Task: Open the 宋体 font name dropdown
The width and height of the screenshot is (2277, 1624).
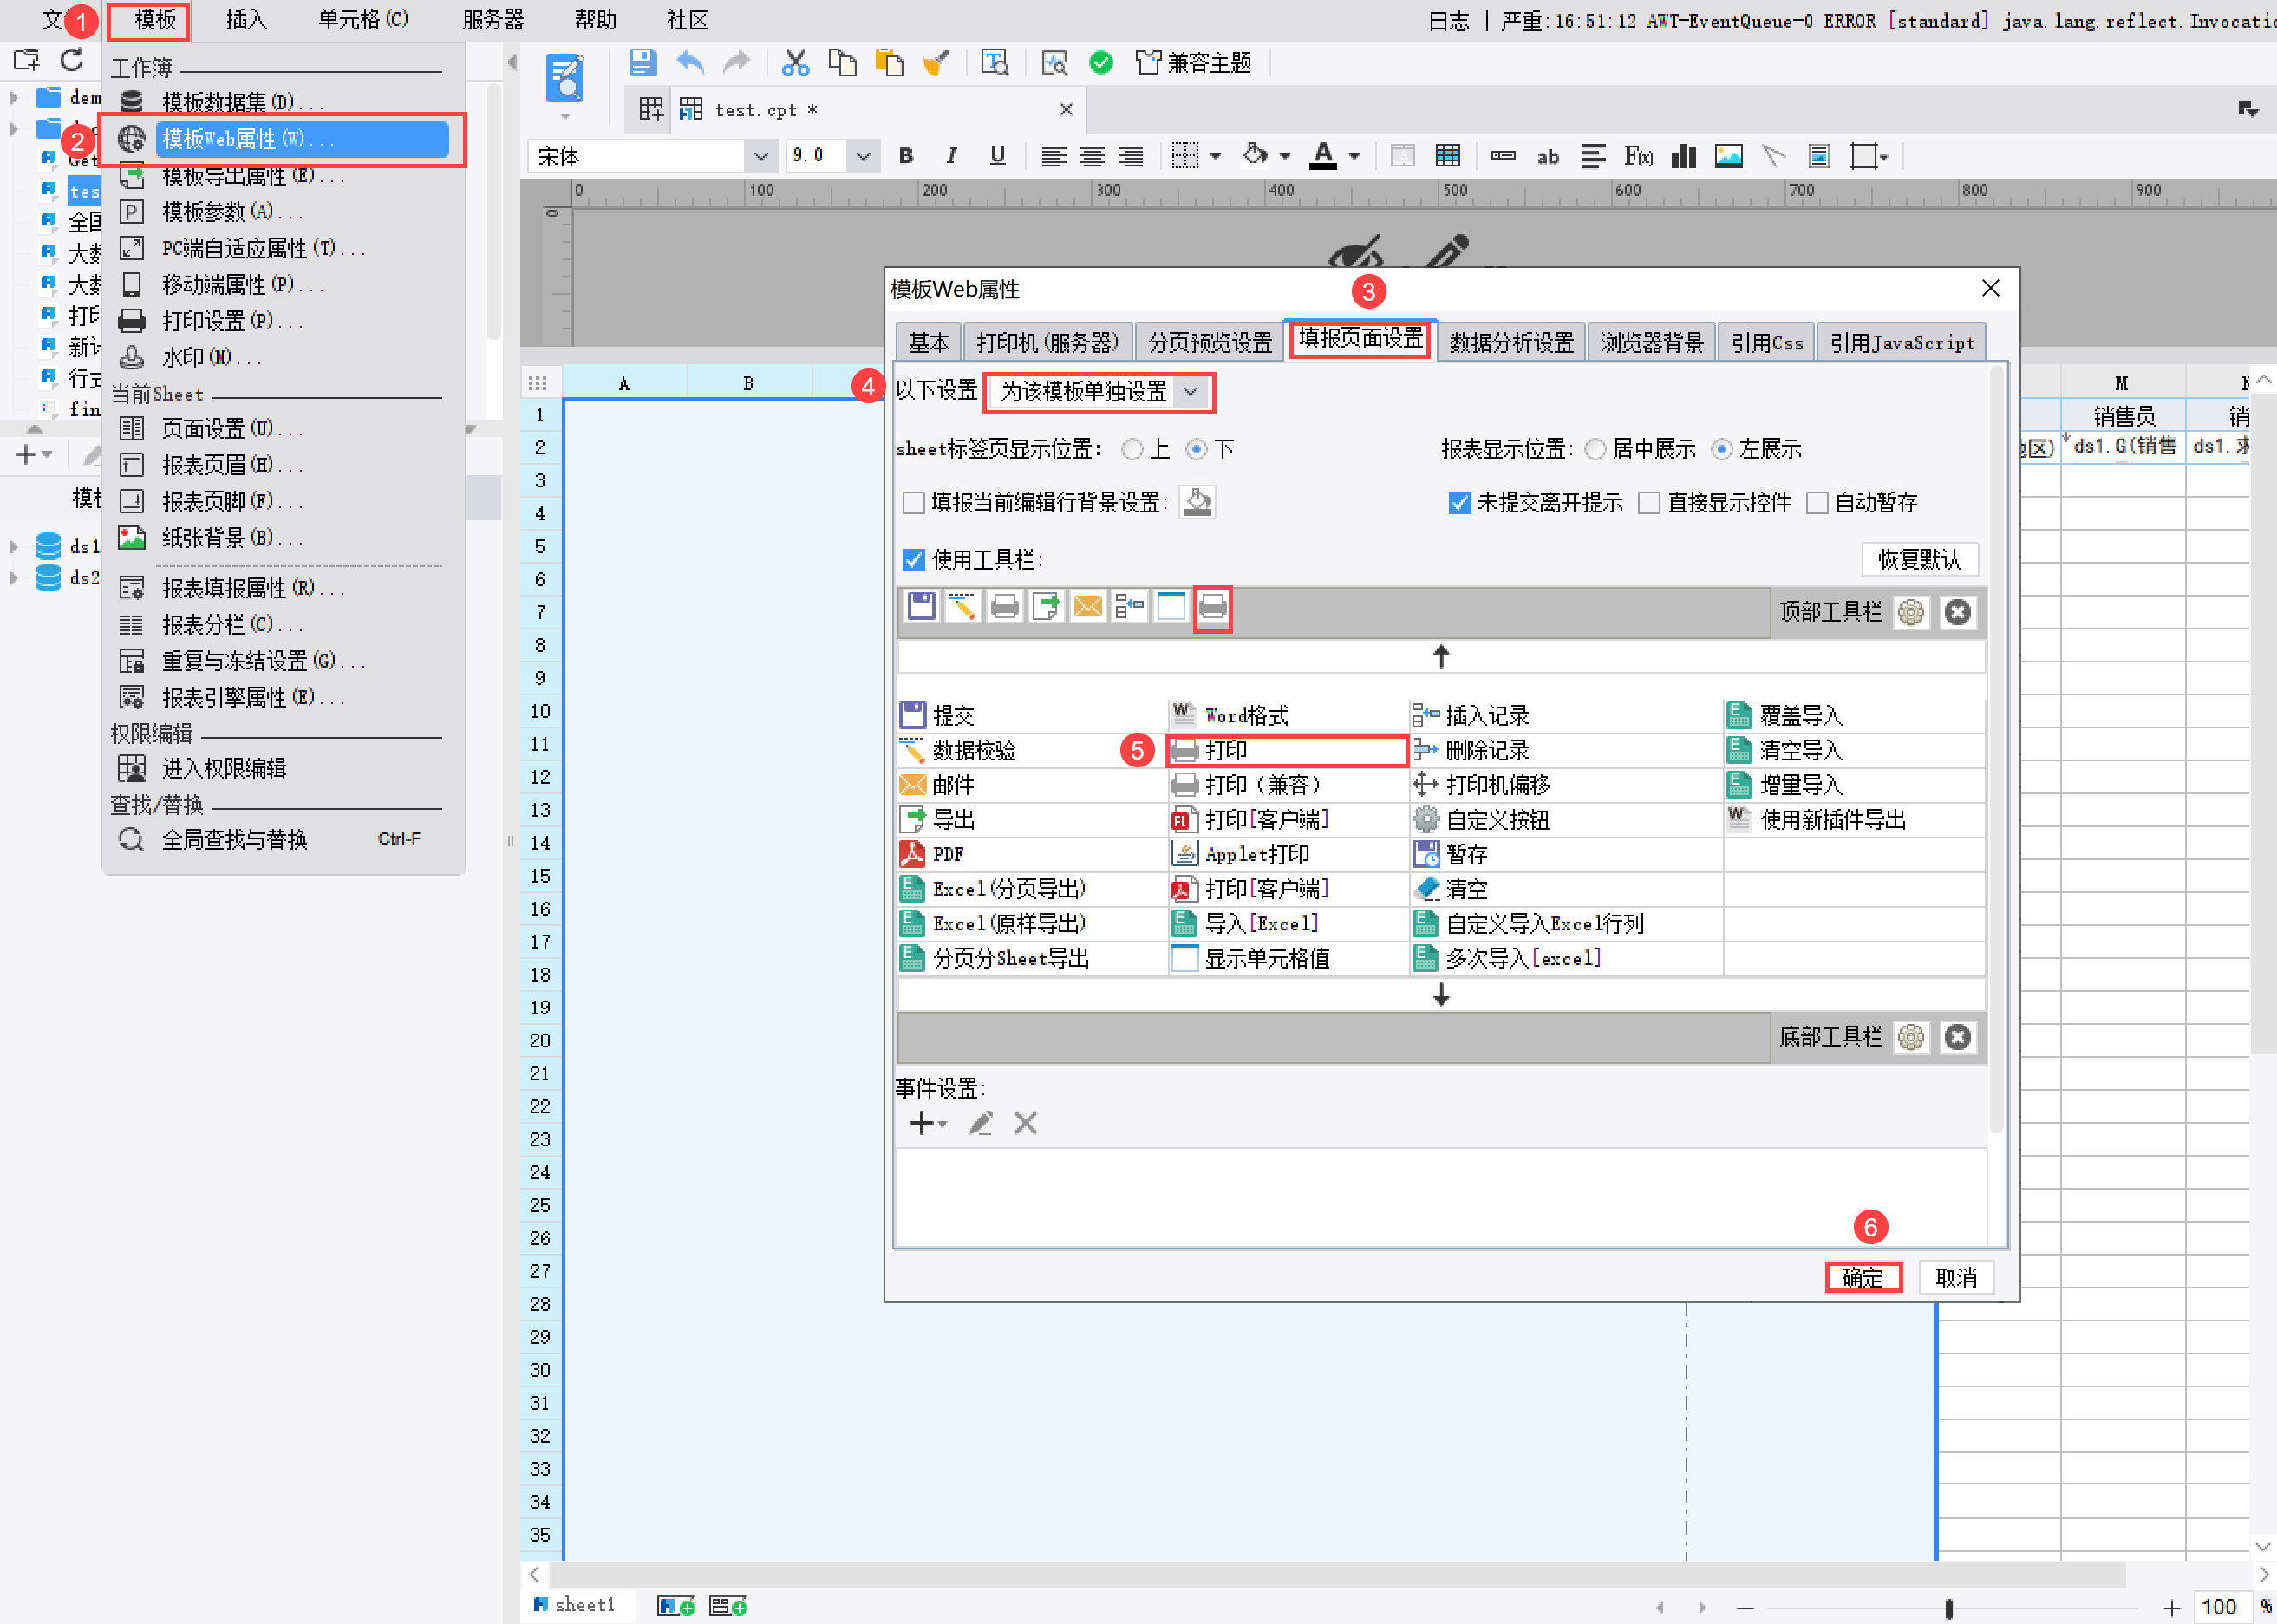Action: [x=760, y=156]
